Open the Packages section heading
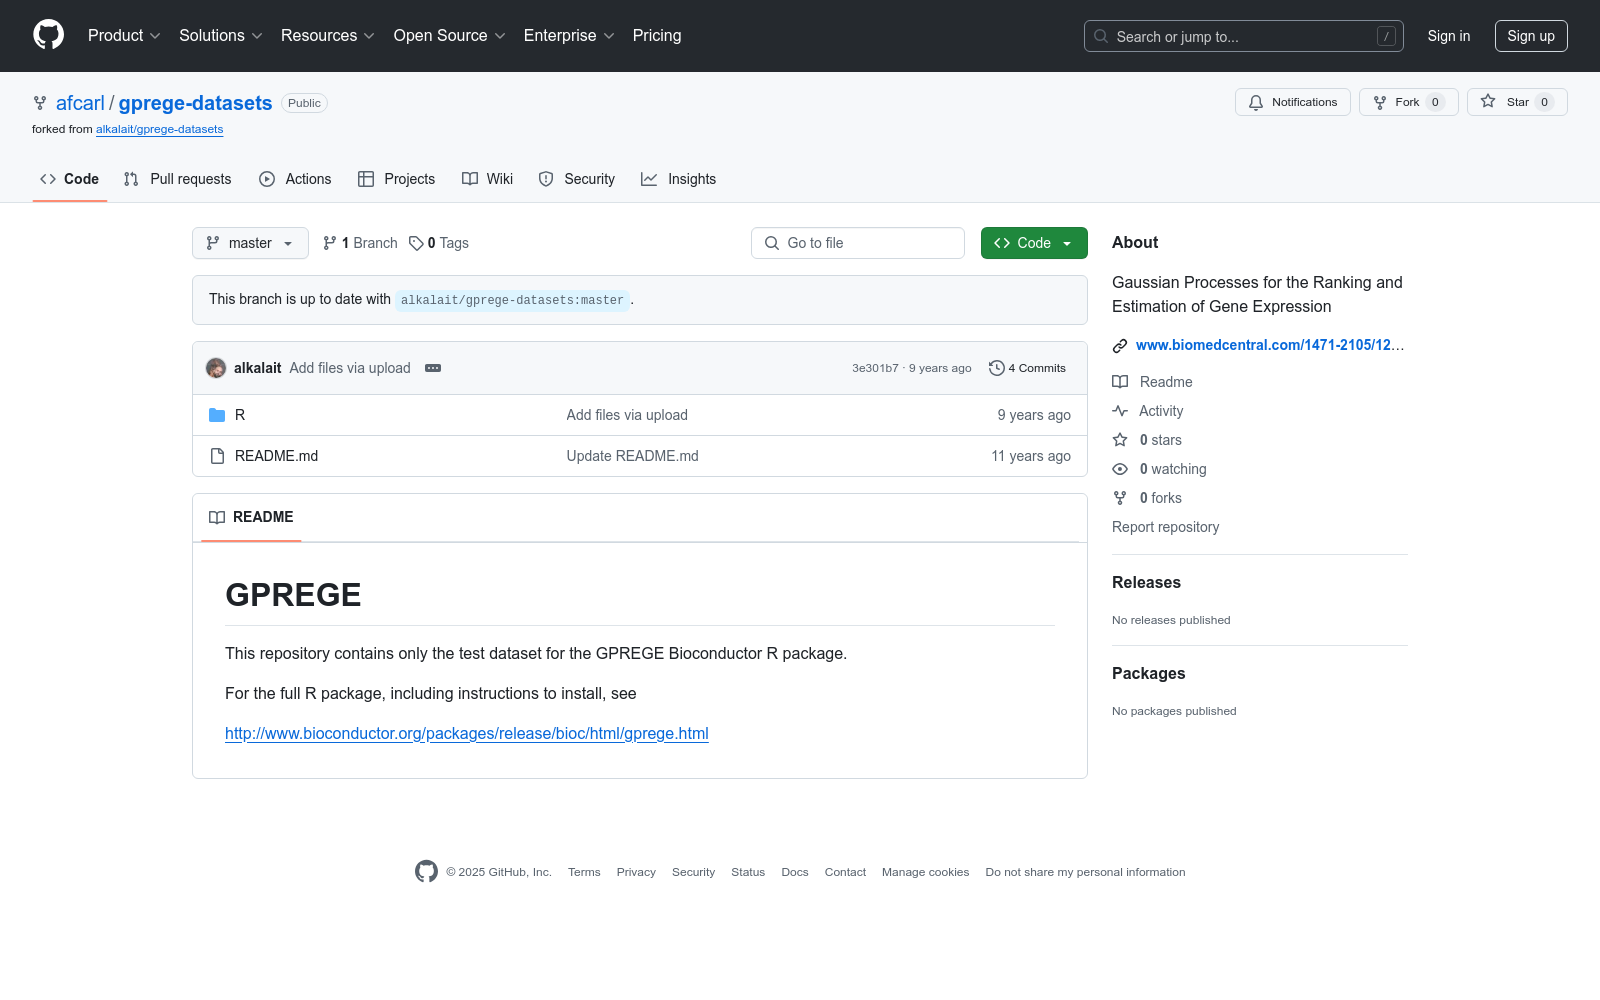1600x1000 pixels. (1148, 673)
